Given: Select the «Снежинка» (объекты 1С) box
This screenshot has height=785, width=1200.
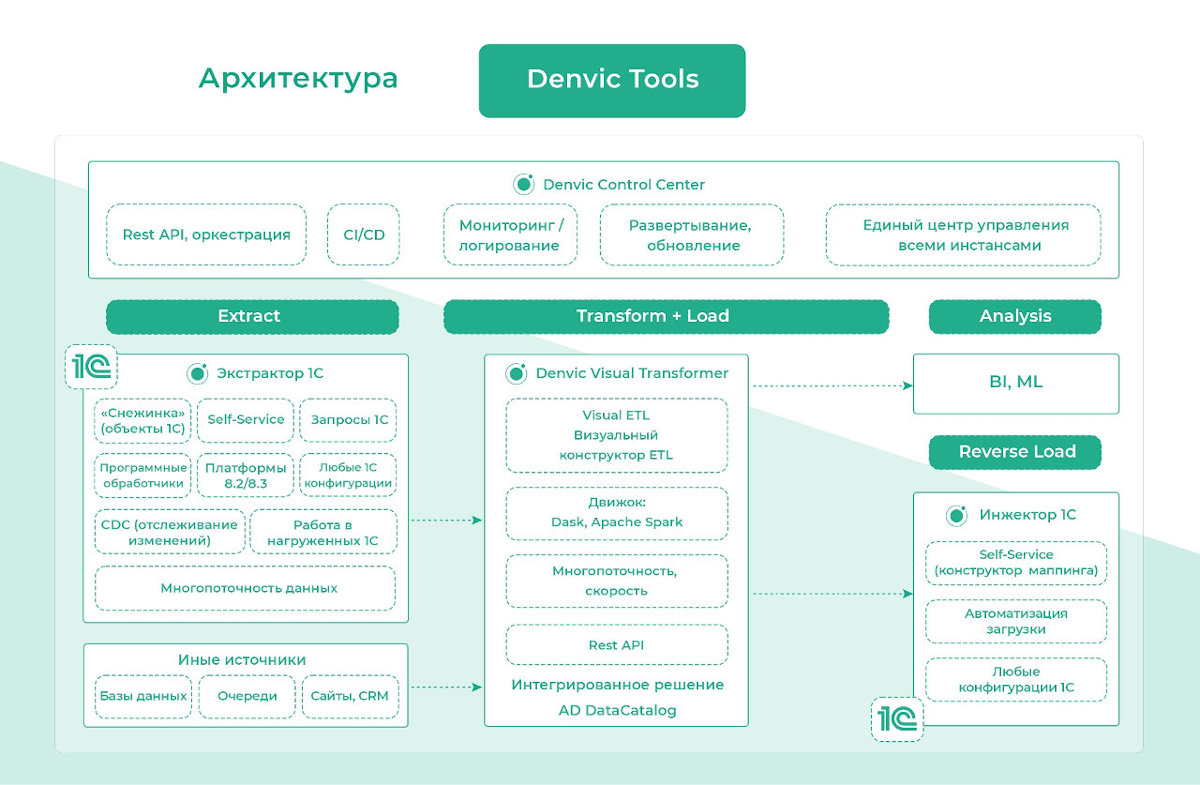Looking at the screenshot, I should pyautogui.click(x=141, y=420).
